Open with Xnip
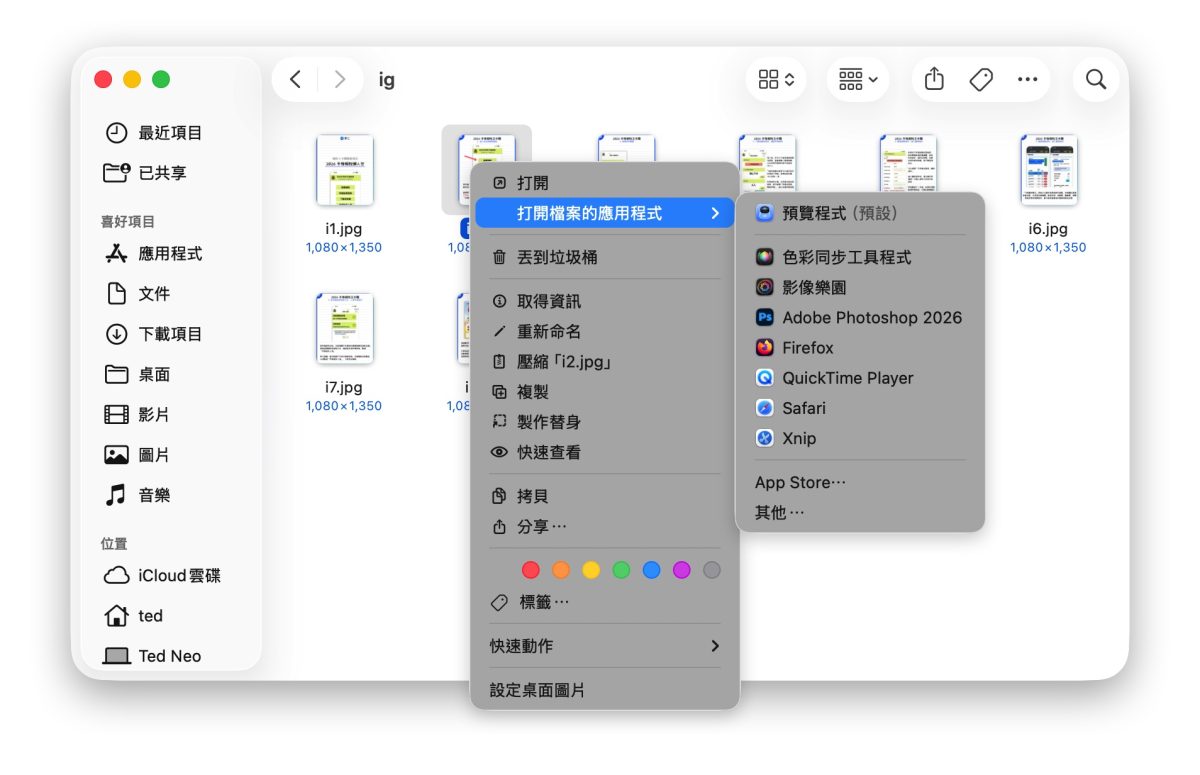The height and width of the screenshot is (775, 1200). click(x=860, y=438)
